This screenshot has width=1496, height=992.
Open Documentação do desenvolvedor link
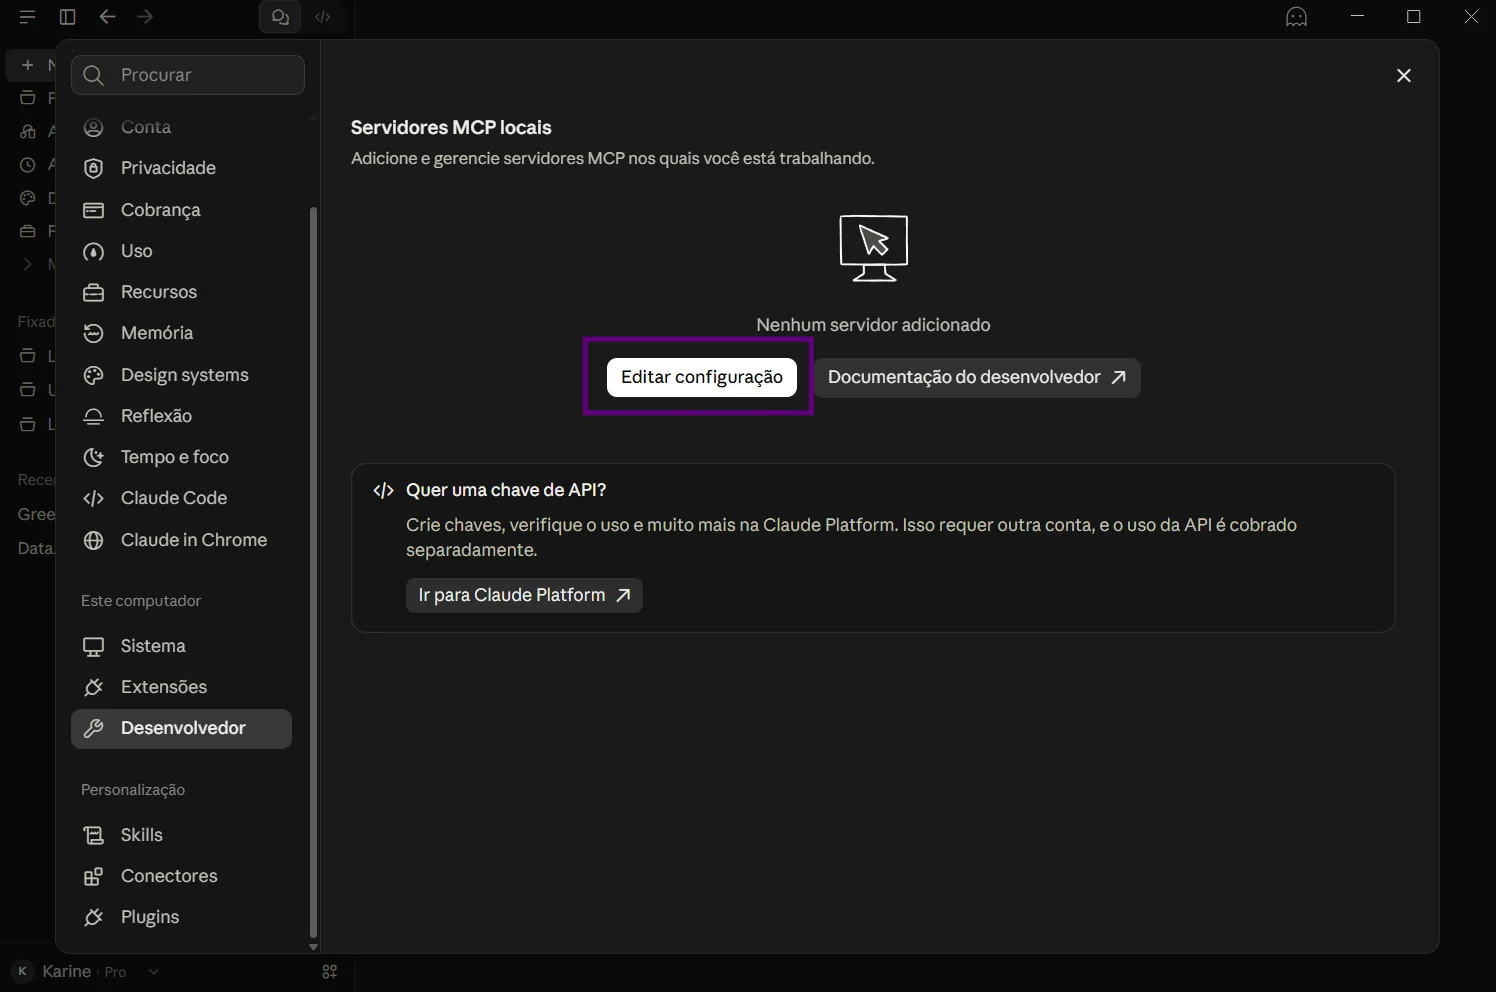pyautogui.click(x=977, y=377)
